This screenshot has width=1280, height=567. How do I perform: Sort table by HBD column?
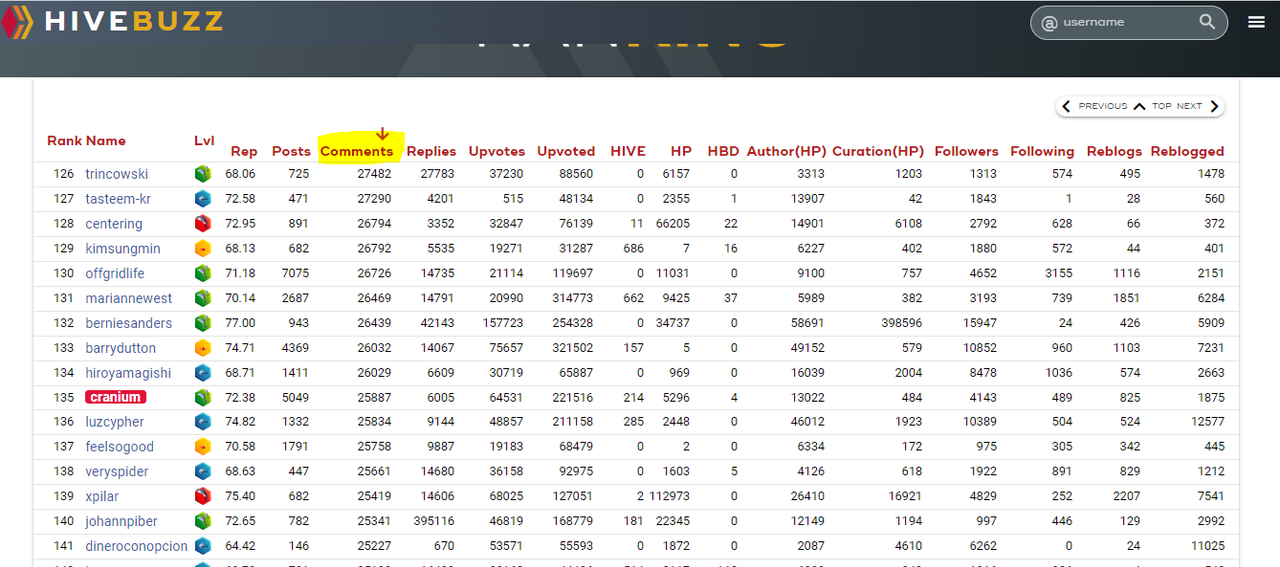click(x=723, y=151)
